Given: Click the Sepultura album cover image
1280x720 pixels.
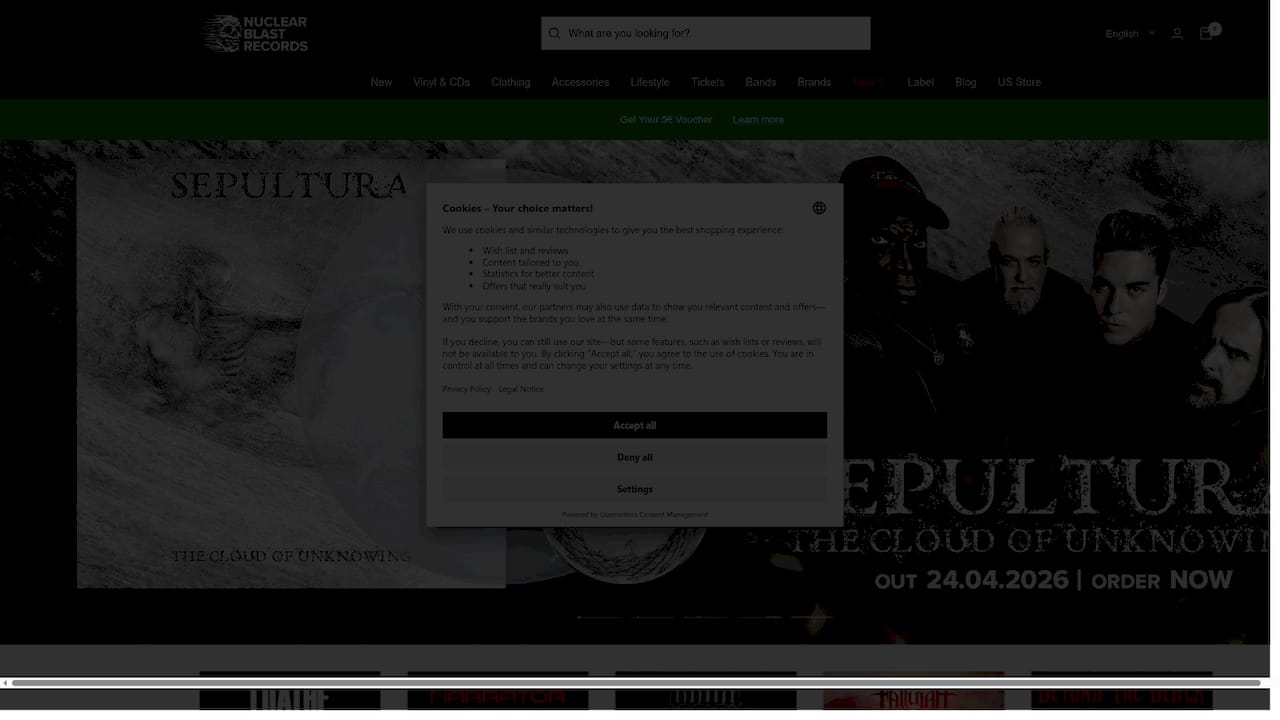Looking at the screenshot, I should pyautogui.click(x=291, y=373).
